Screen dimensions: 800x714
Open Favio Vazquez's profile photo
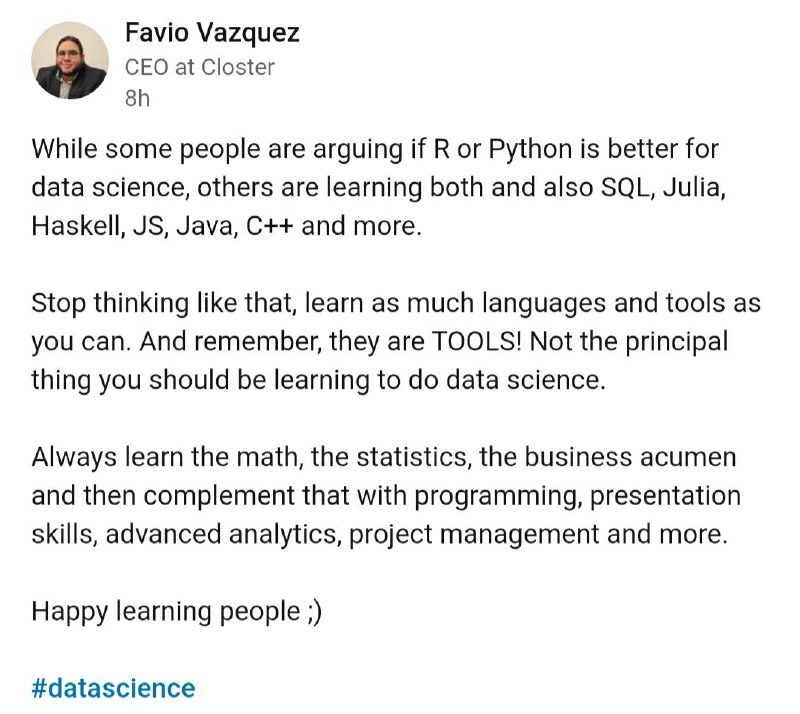pos(70,60)
